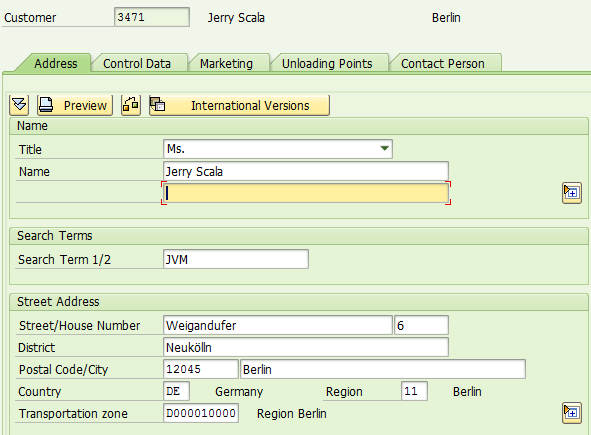Click the Berlin description next to Region 11
The image size is (591, 435).
[467, 392]
